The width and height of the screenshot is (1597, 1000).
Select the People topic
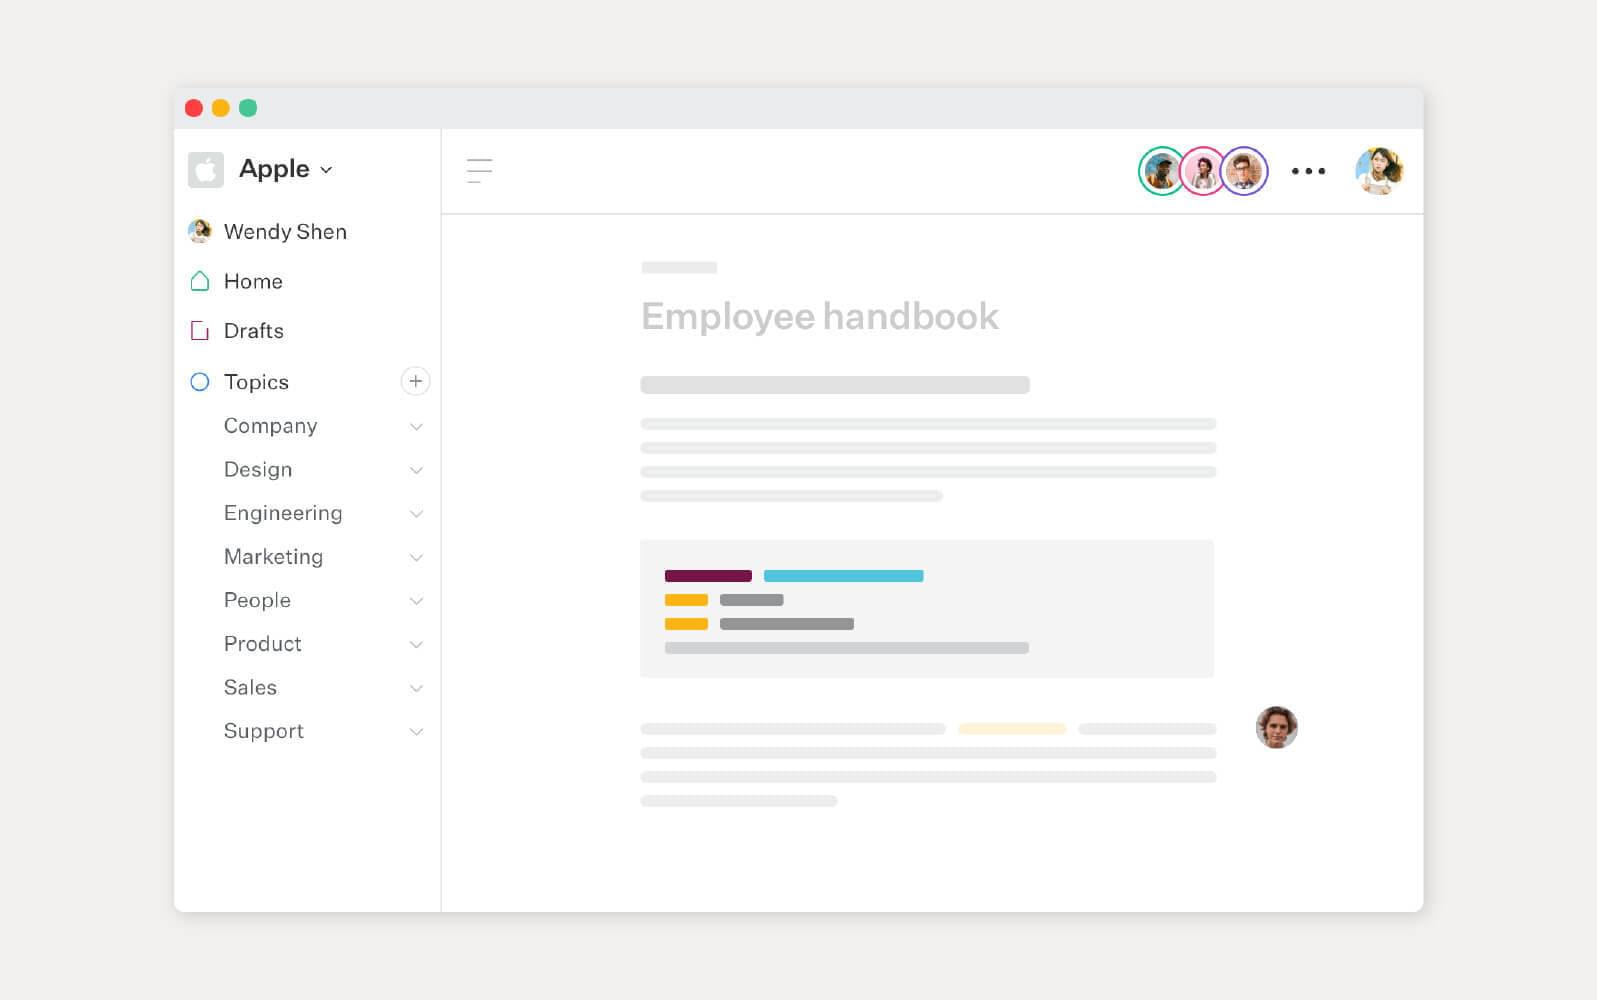[257, 600]
